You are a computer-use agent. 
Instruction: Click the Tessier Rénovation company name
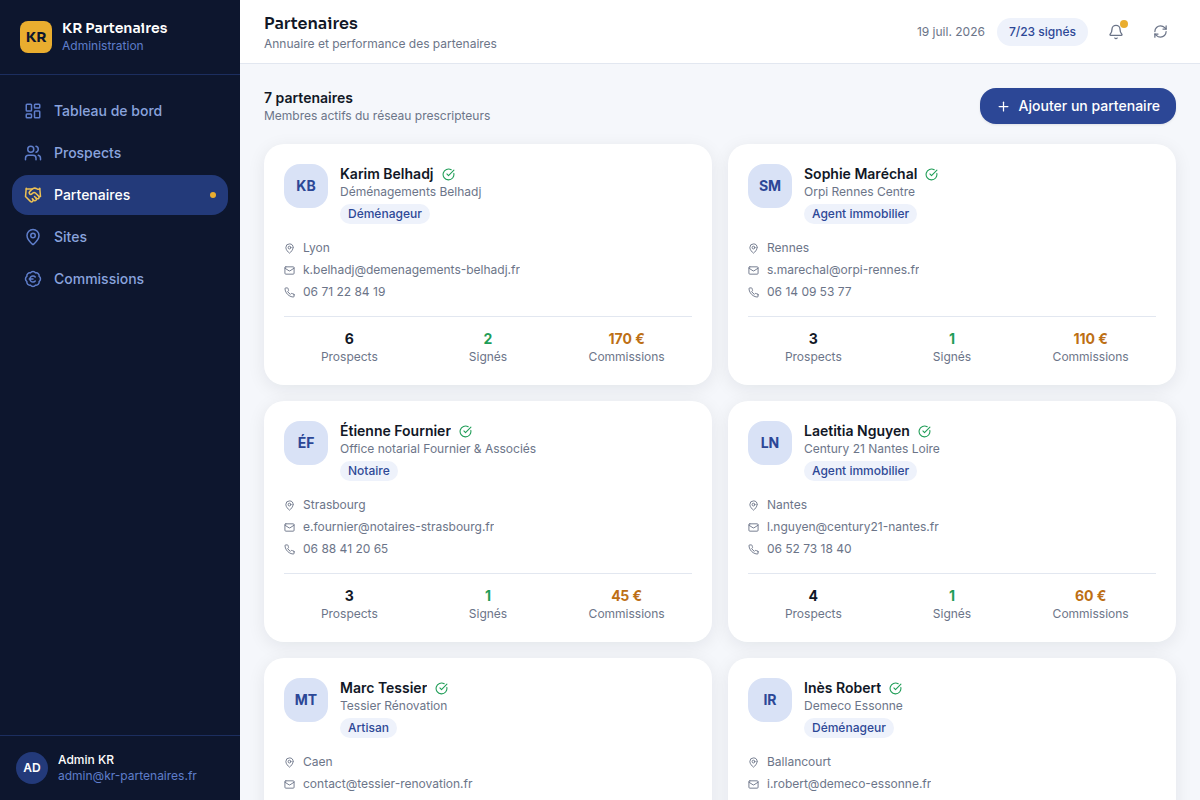click(394, 706)
